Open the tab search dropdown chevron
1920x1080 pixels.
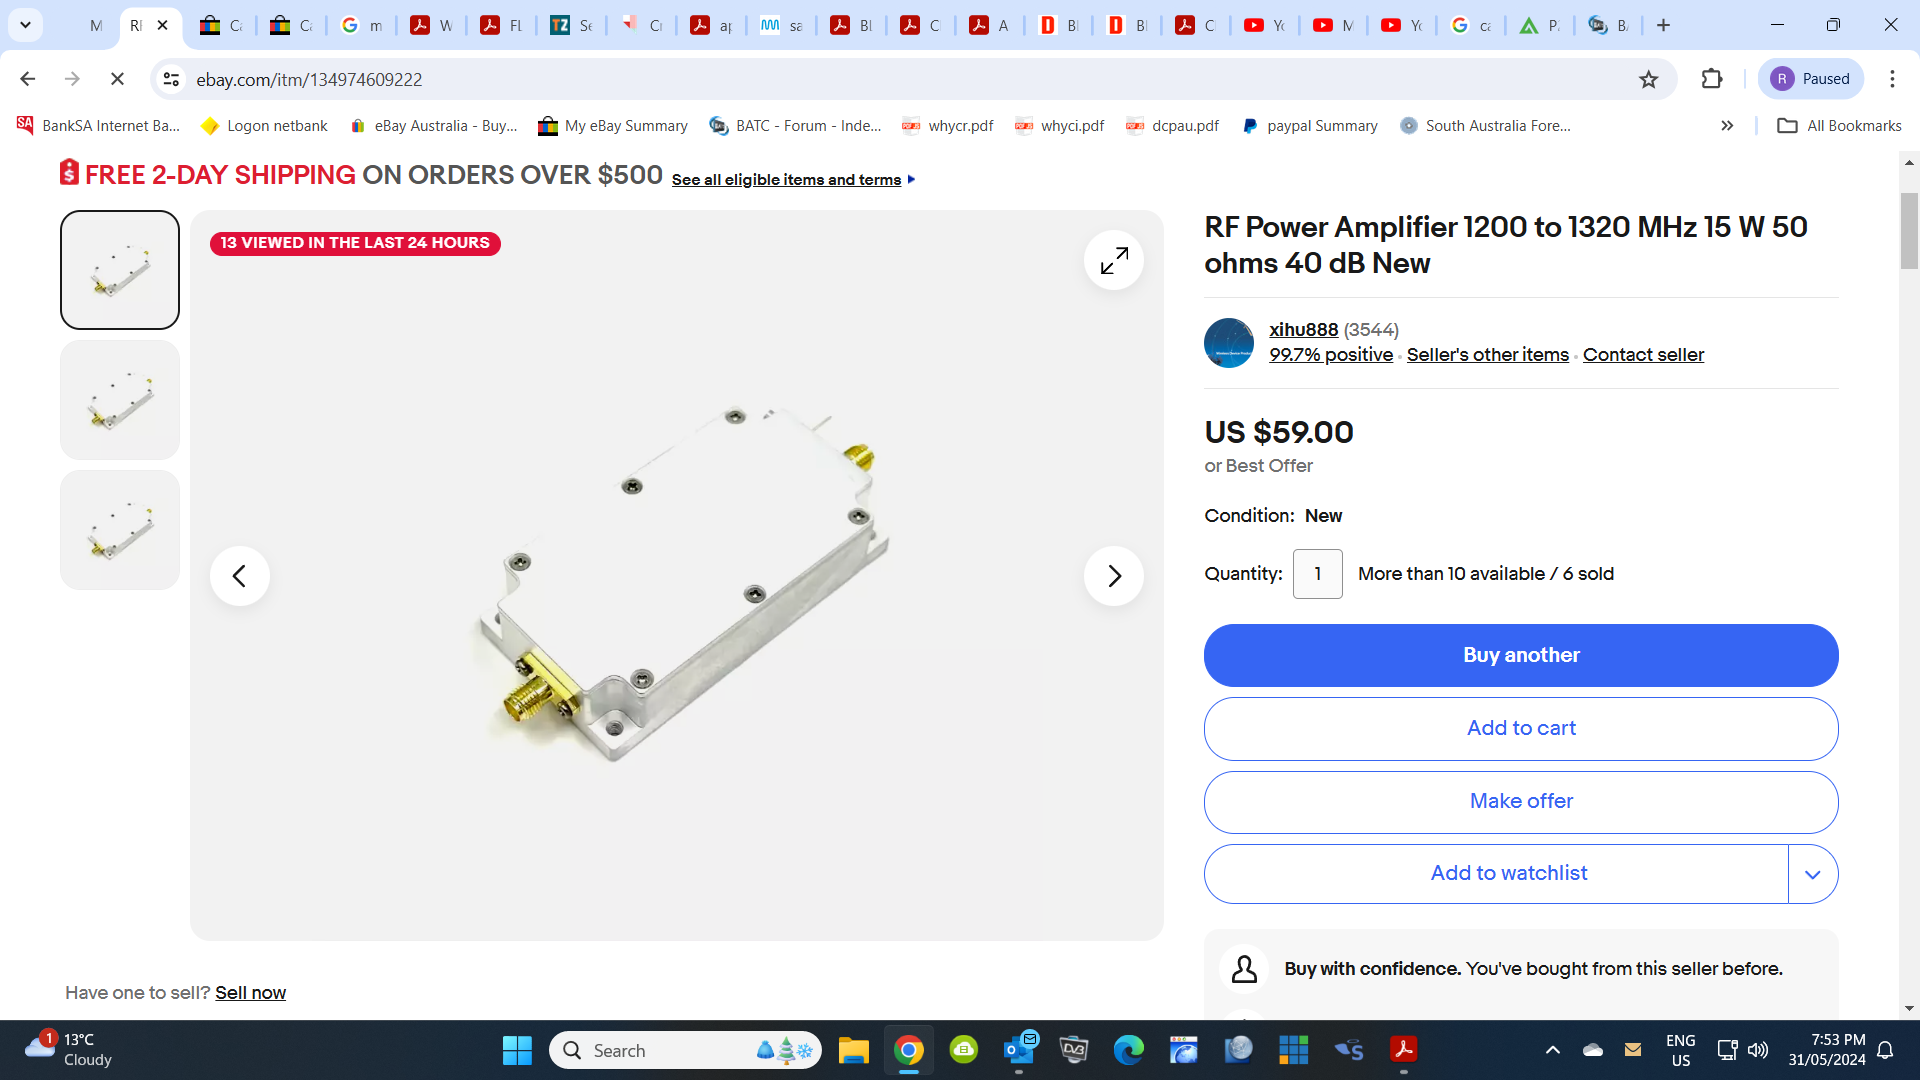click(25, 25)
